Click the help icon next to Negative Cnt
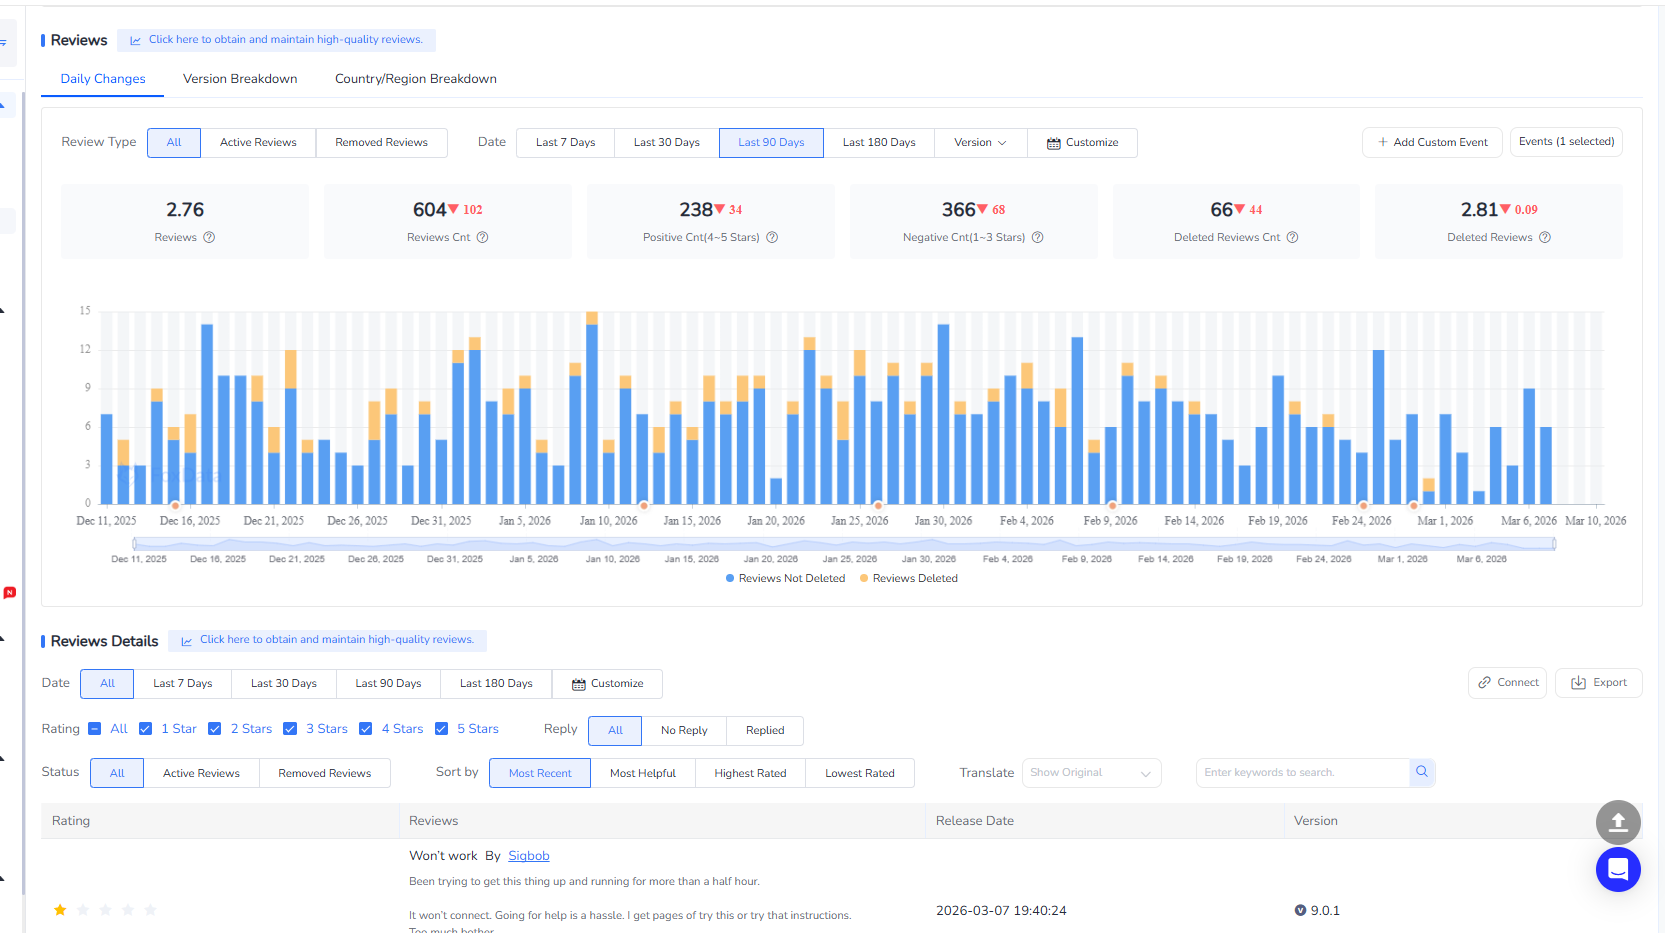The image size is (1665, 933). (1037, 238)
